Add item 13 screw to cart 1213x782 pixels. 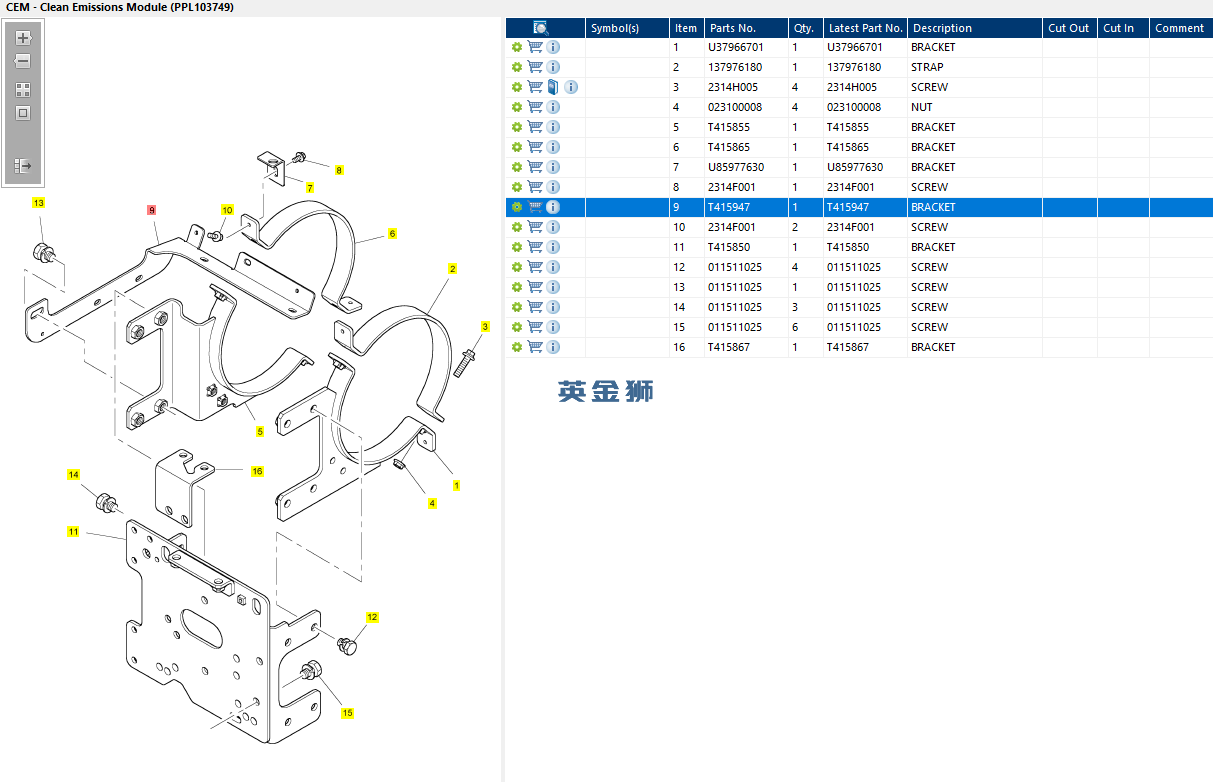535,287
